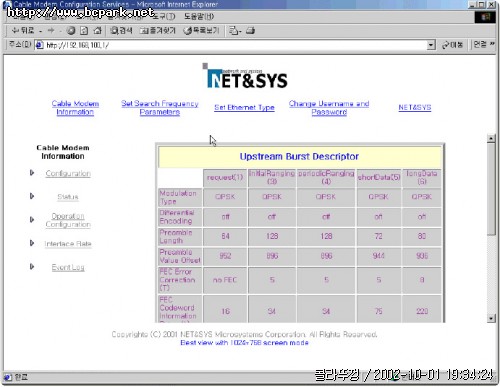
Task: Click the longData(6) column header
Action: click(x=422, y=178)
